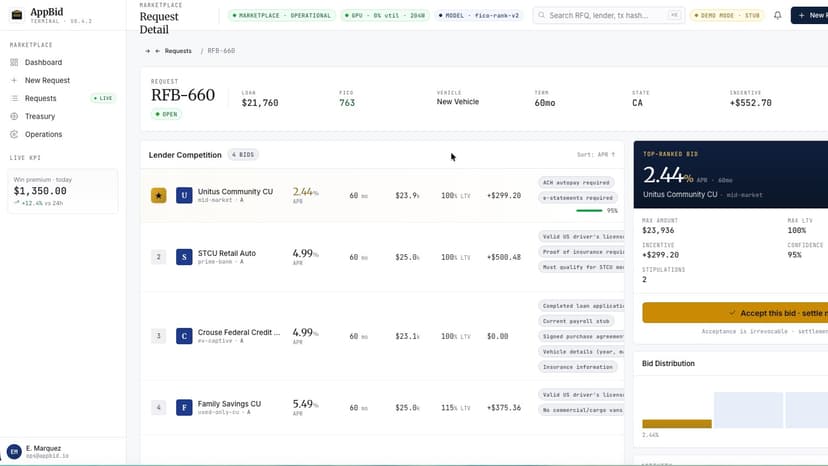Click the breadcrumb back arrow
Viewport: 828px width, 466px height.
(157, 51)
